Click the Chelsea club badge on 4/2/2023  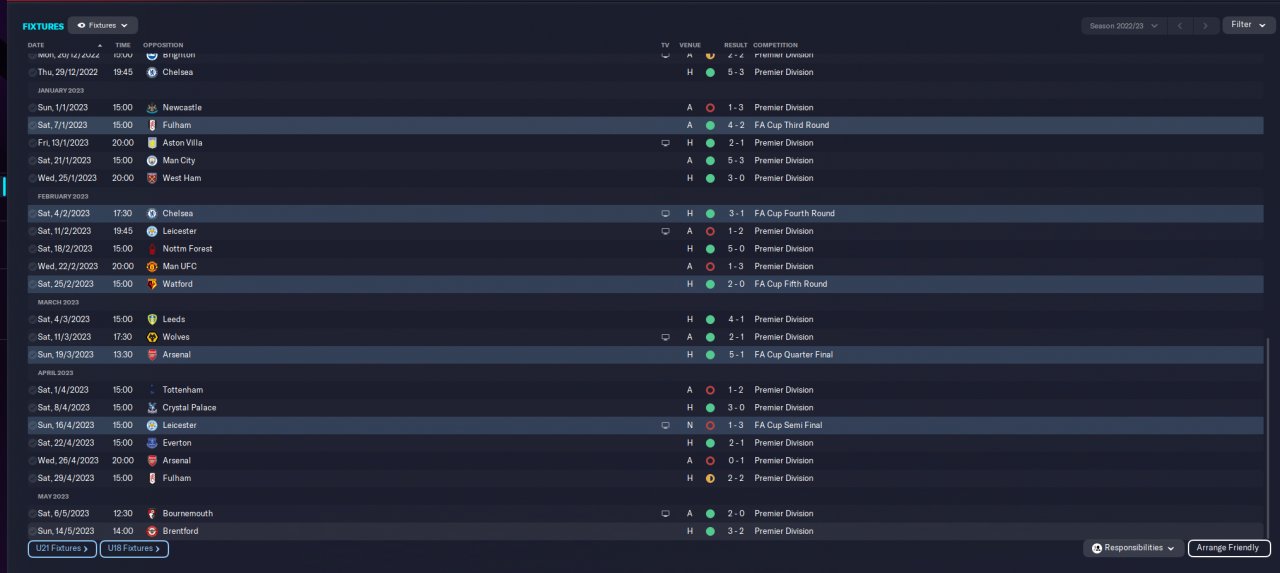(151, 213)
